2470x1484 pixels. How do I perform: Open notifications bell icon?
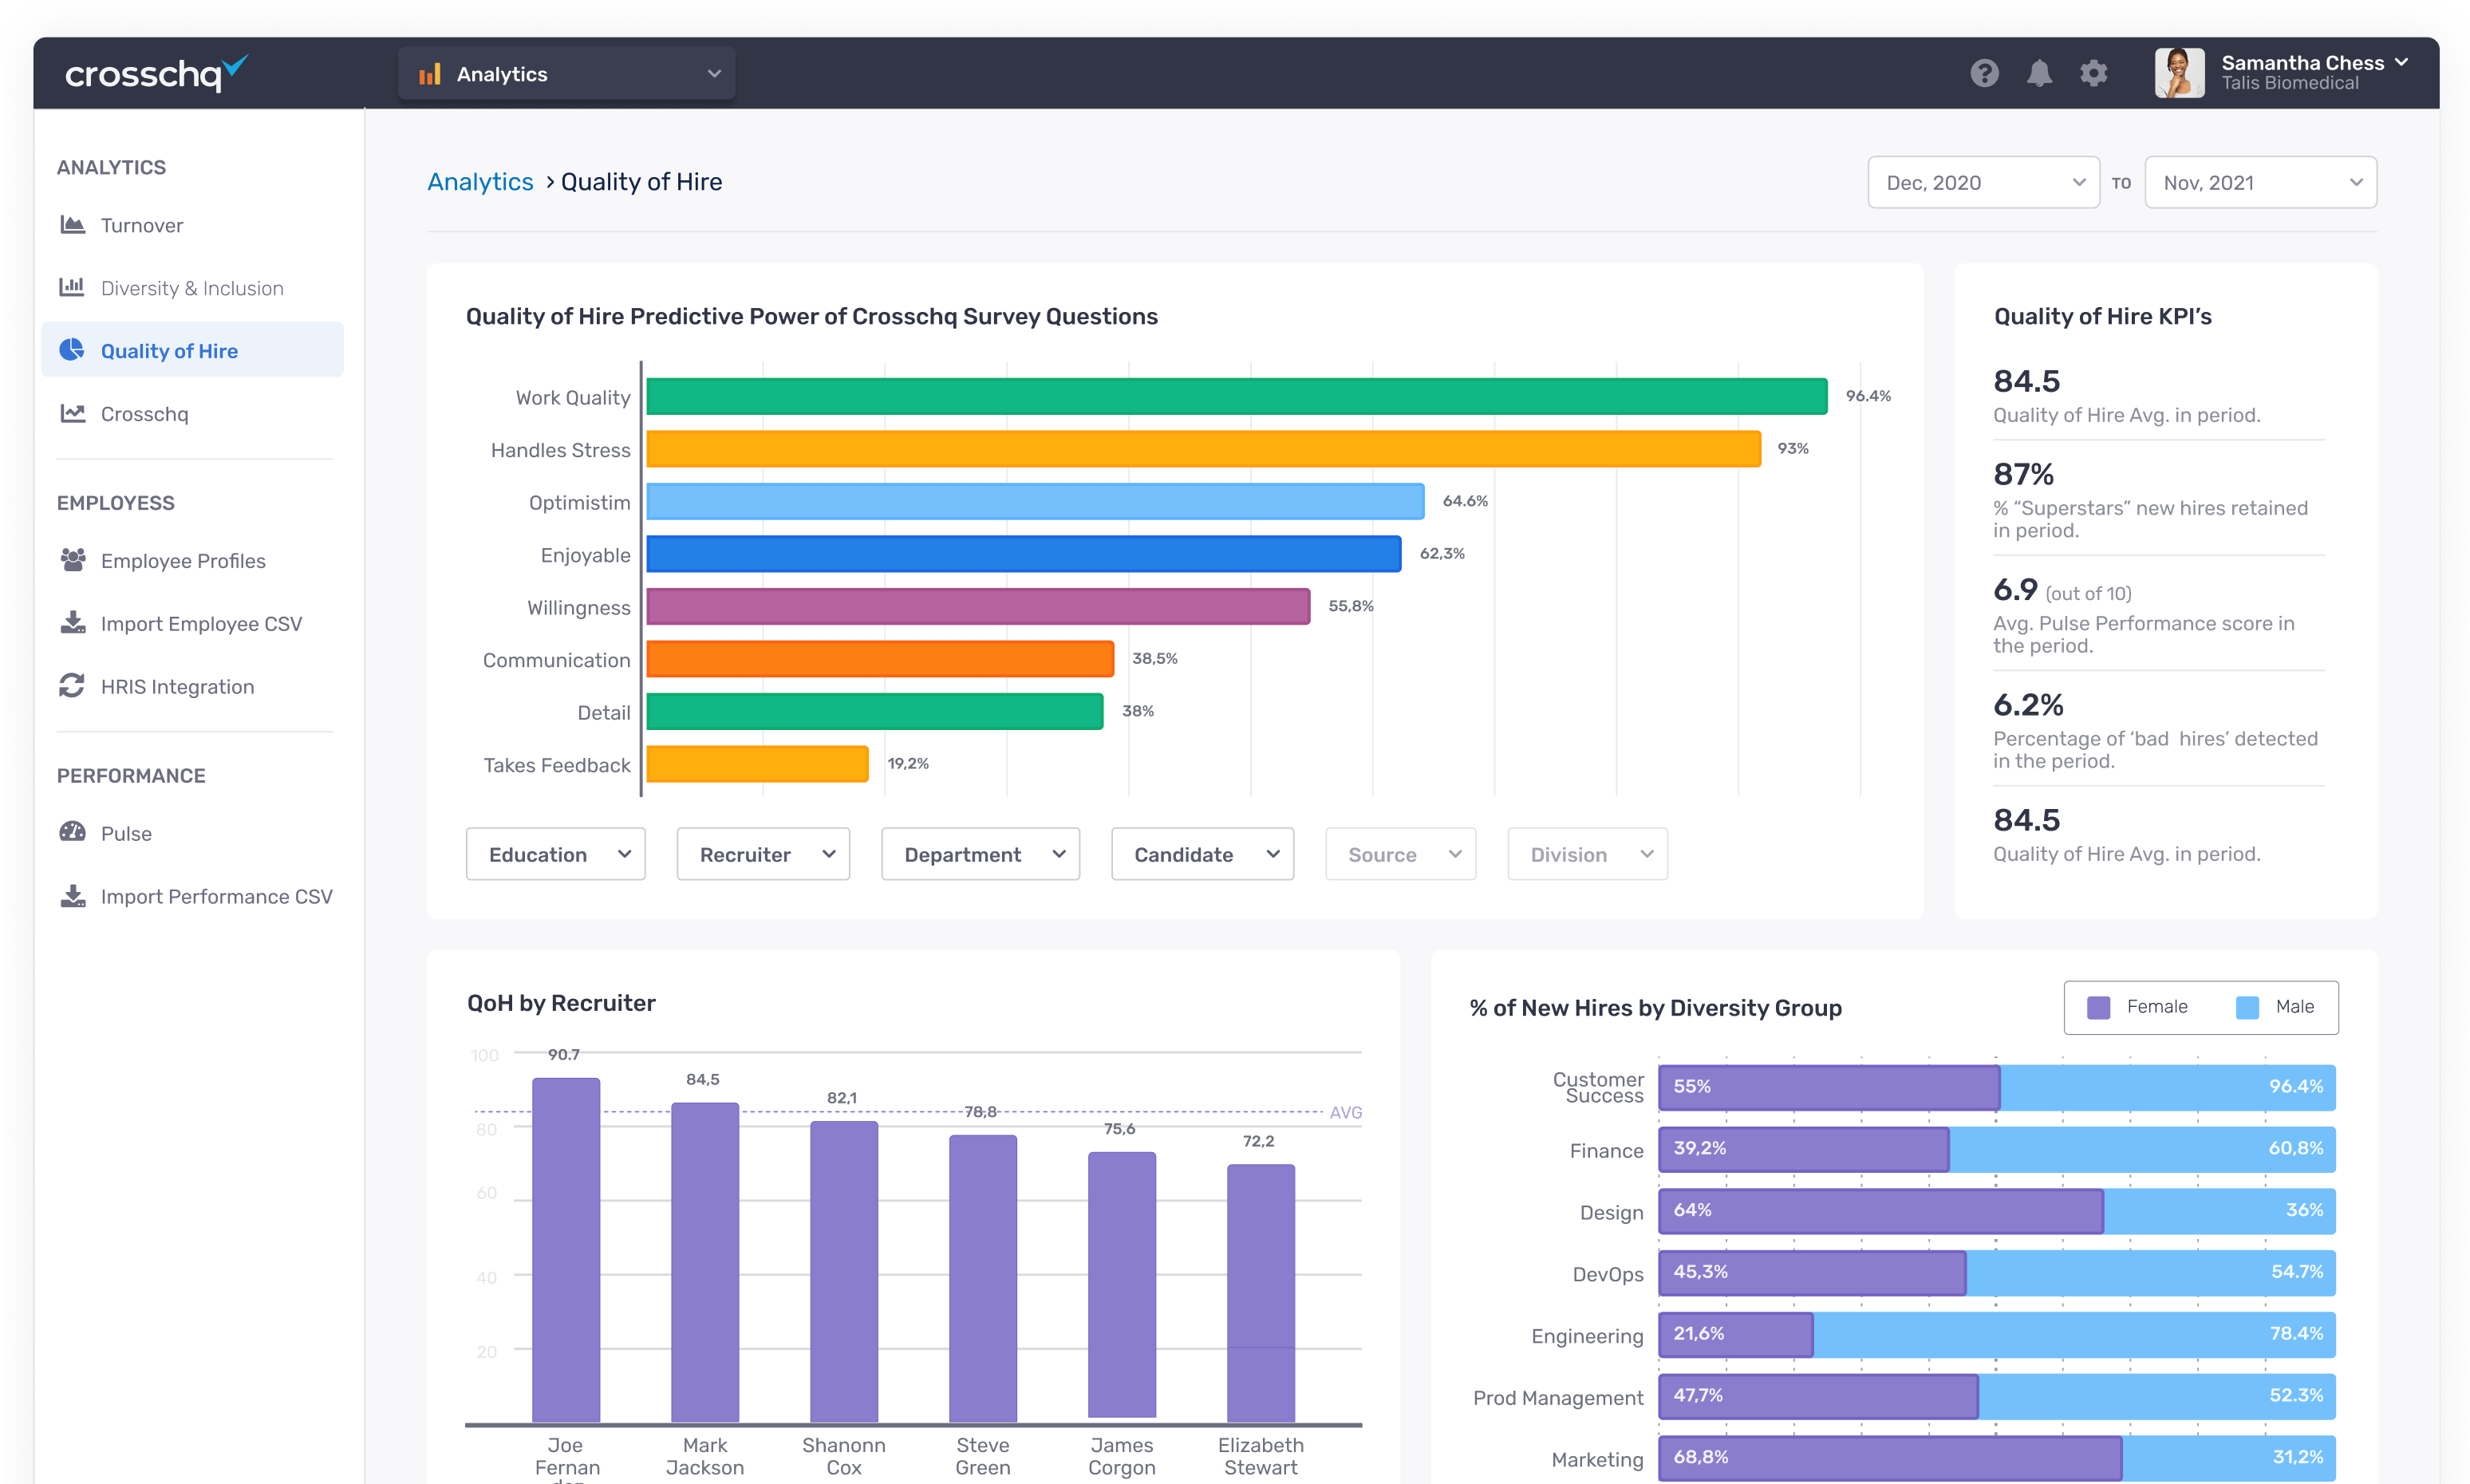[2039, 73]
